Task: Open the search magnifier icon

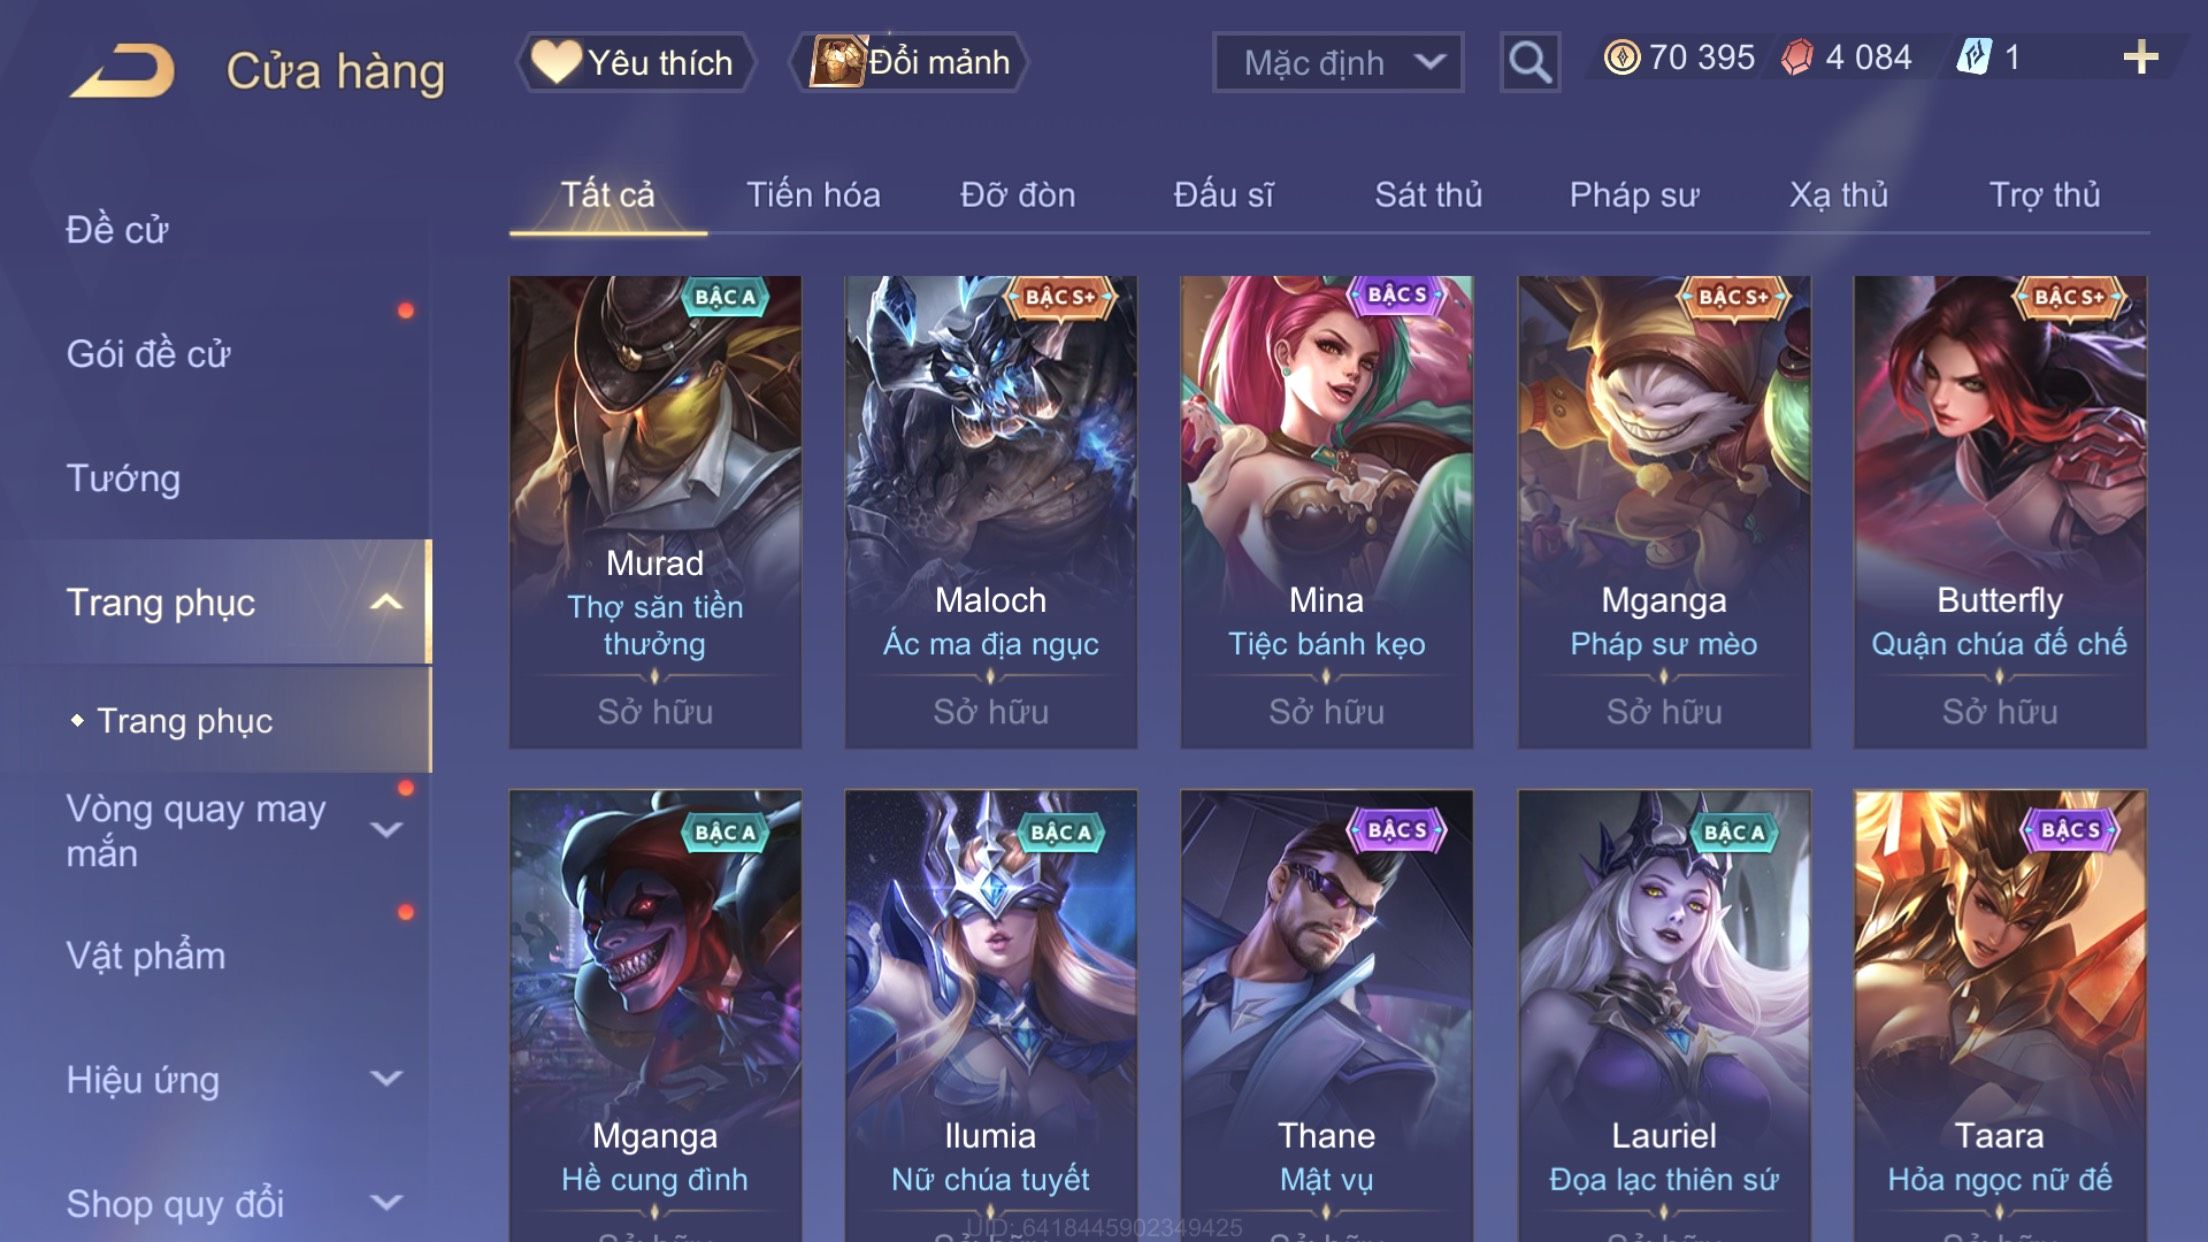Action: point(1529,62)
